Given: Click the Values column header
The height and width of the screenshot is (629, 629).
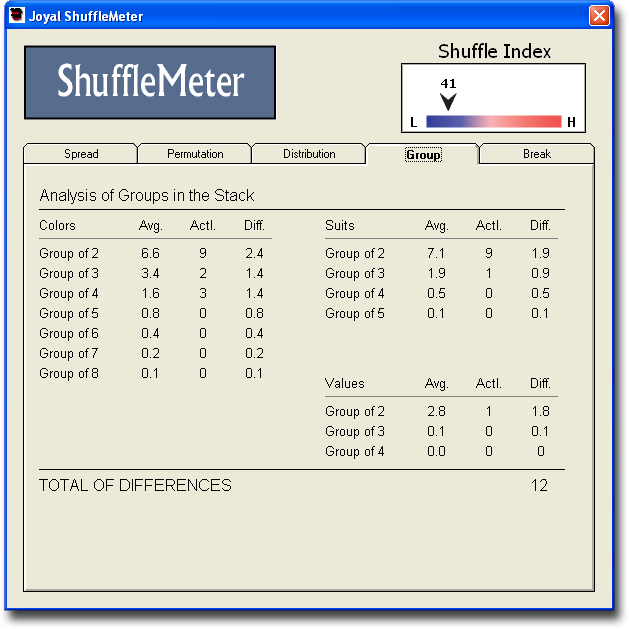Looking at the screenshot, I should [x=345, y=383].
